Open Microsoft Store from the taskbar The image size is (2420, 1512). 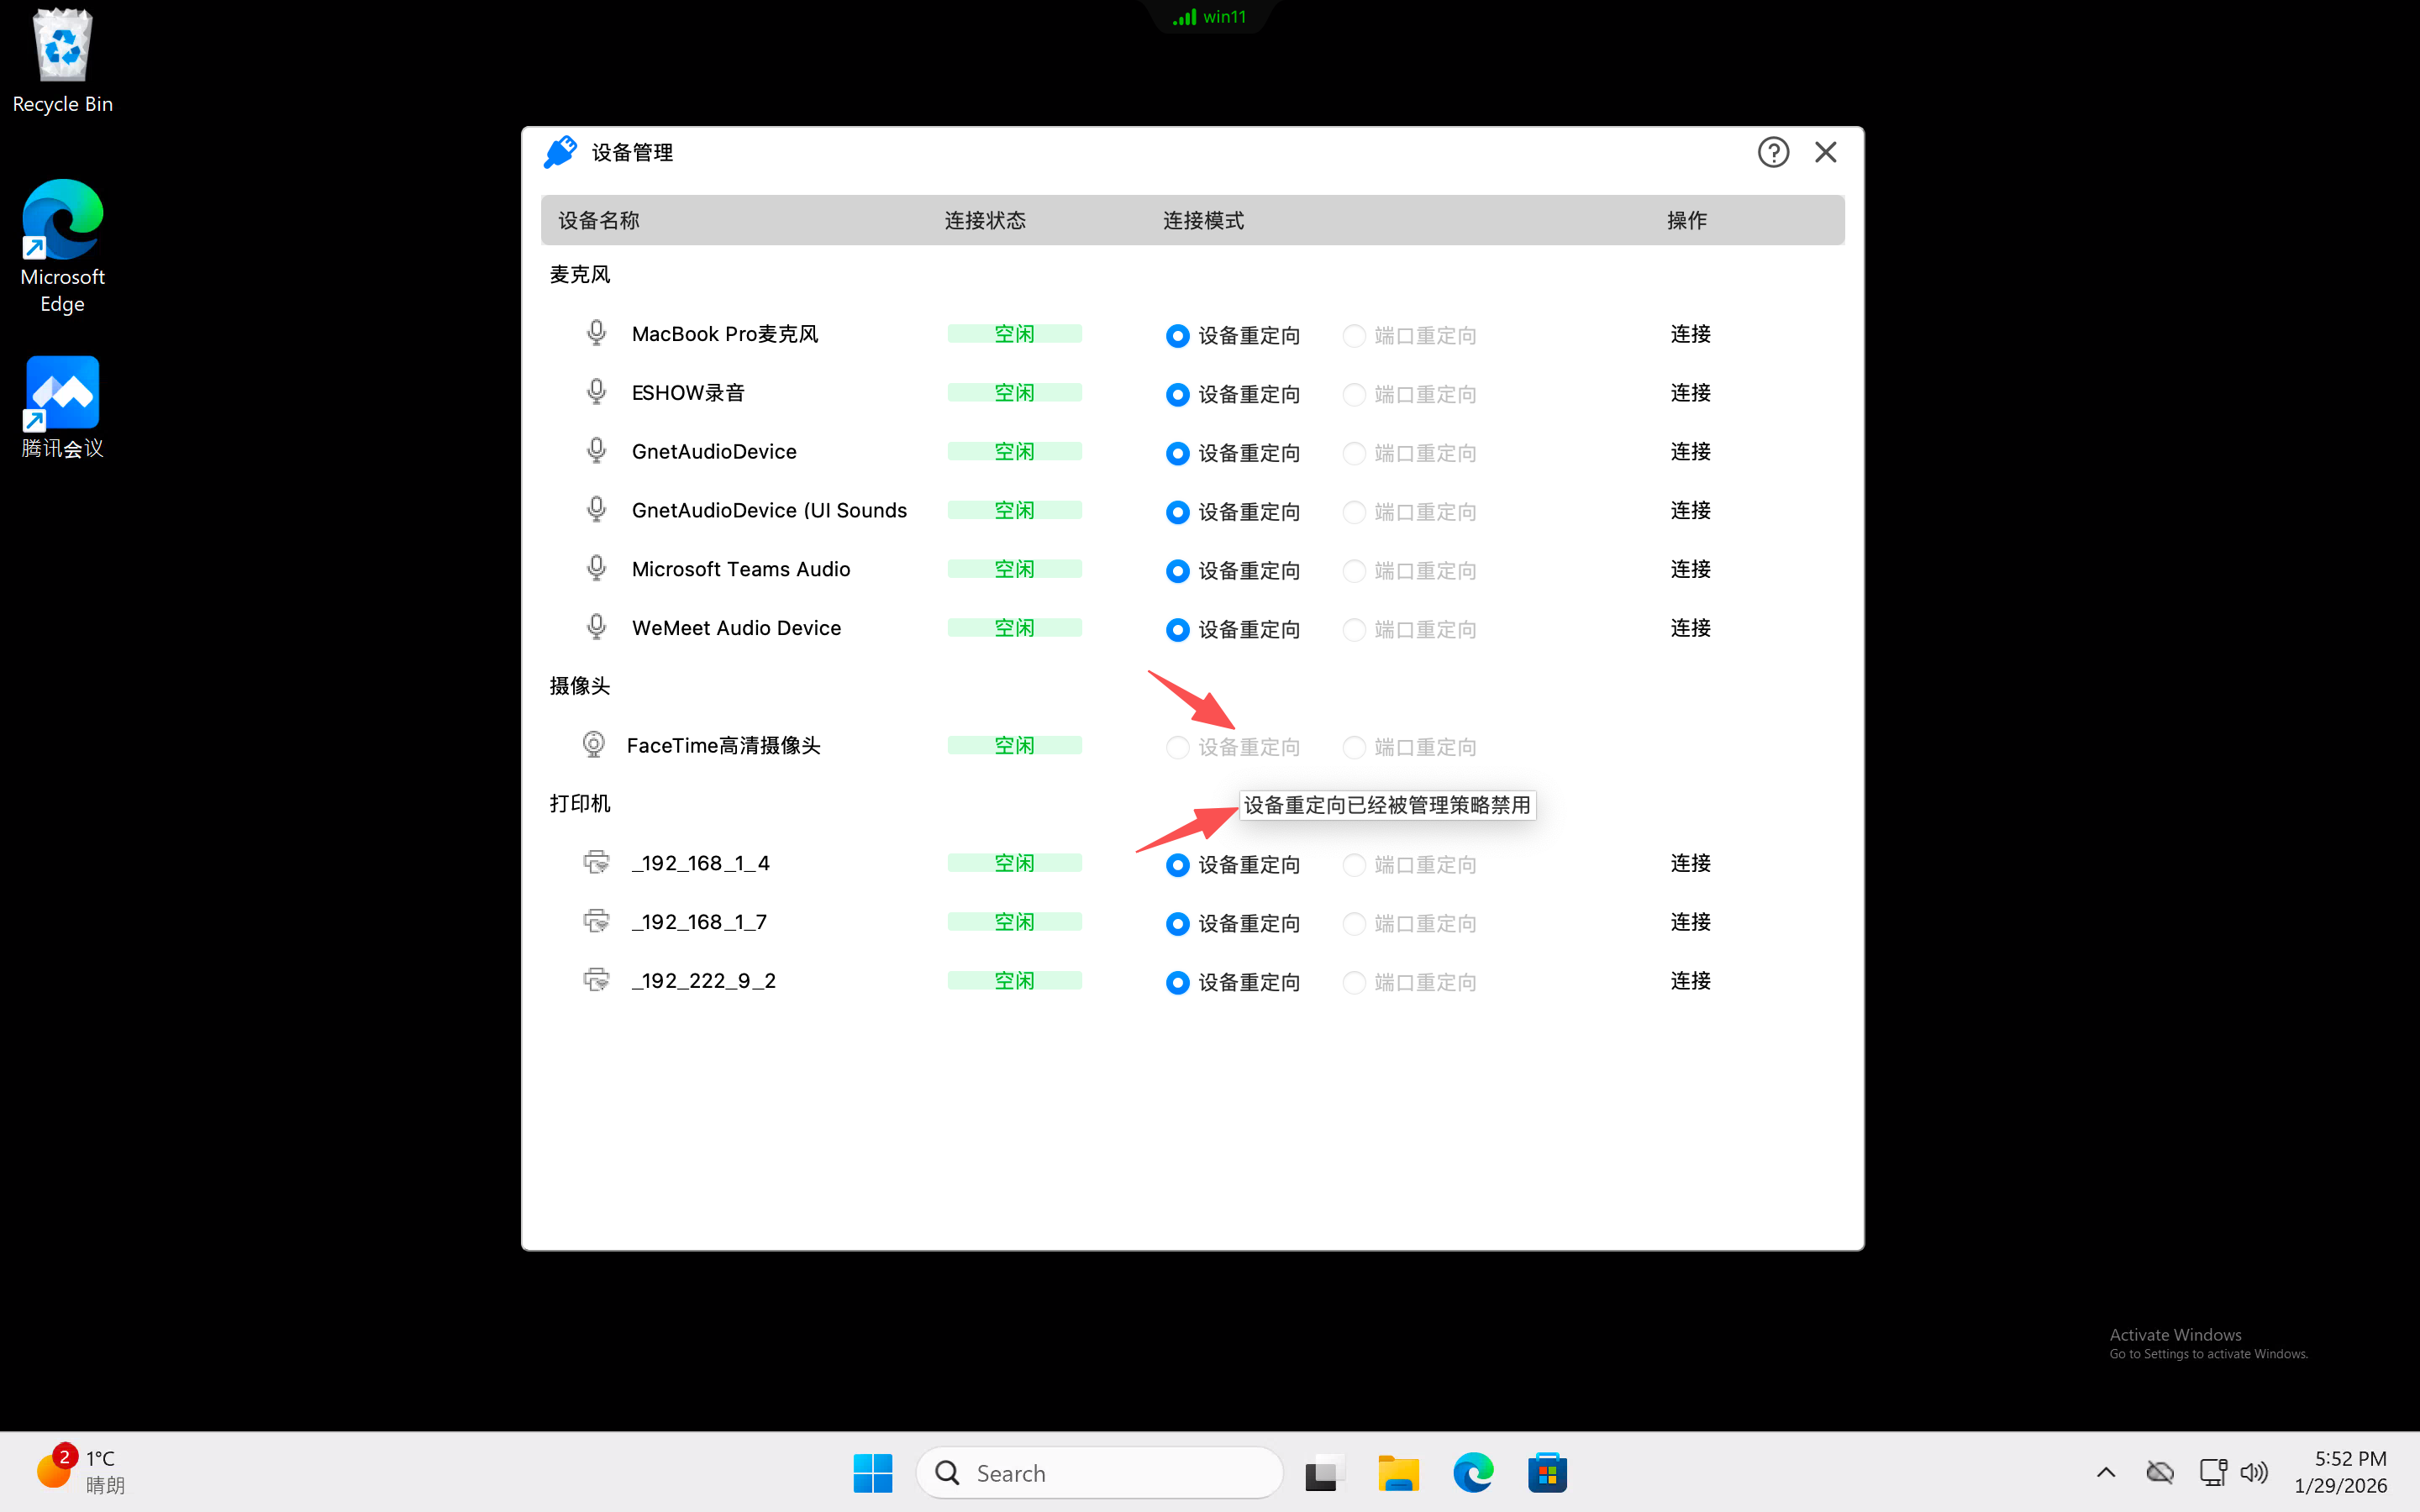pos(1546,1472)
